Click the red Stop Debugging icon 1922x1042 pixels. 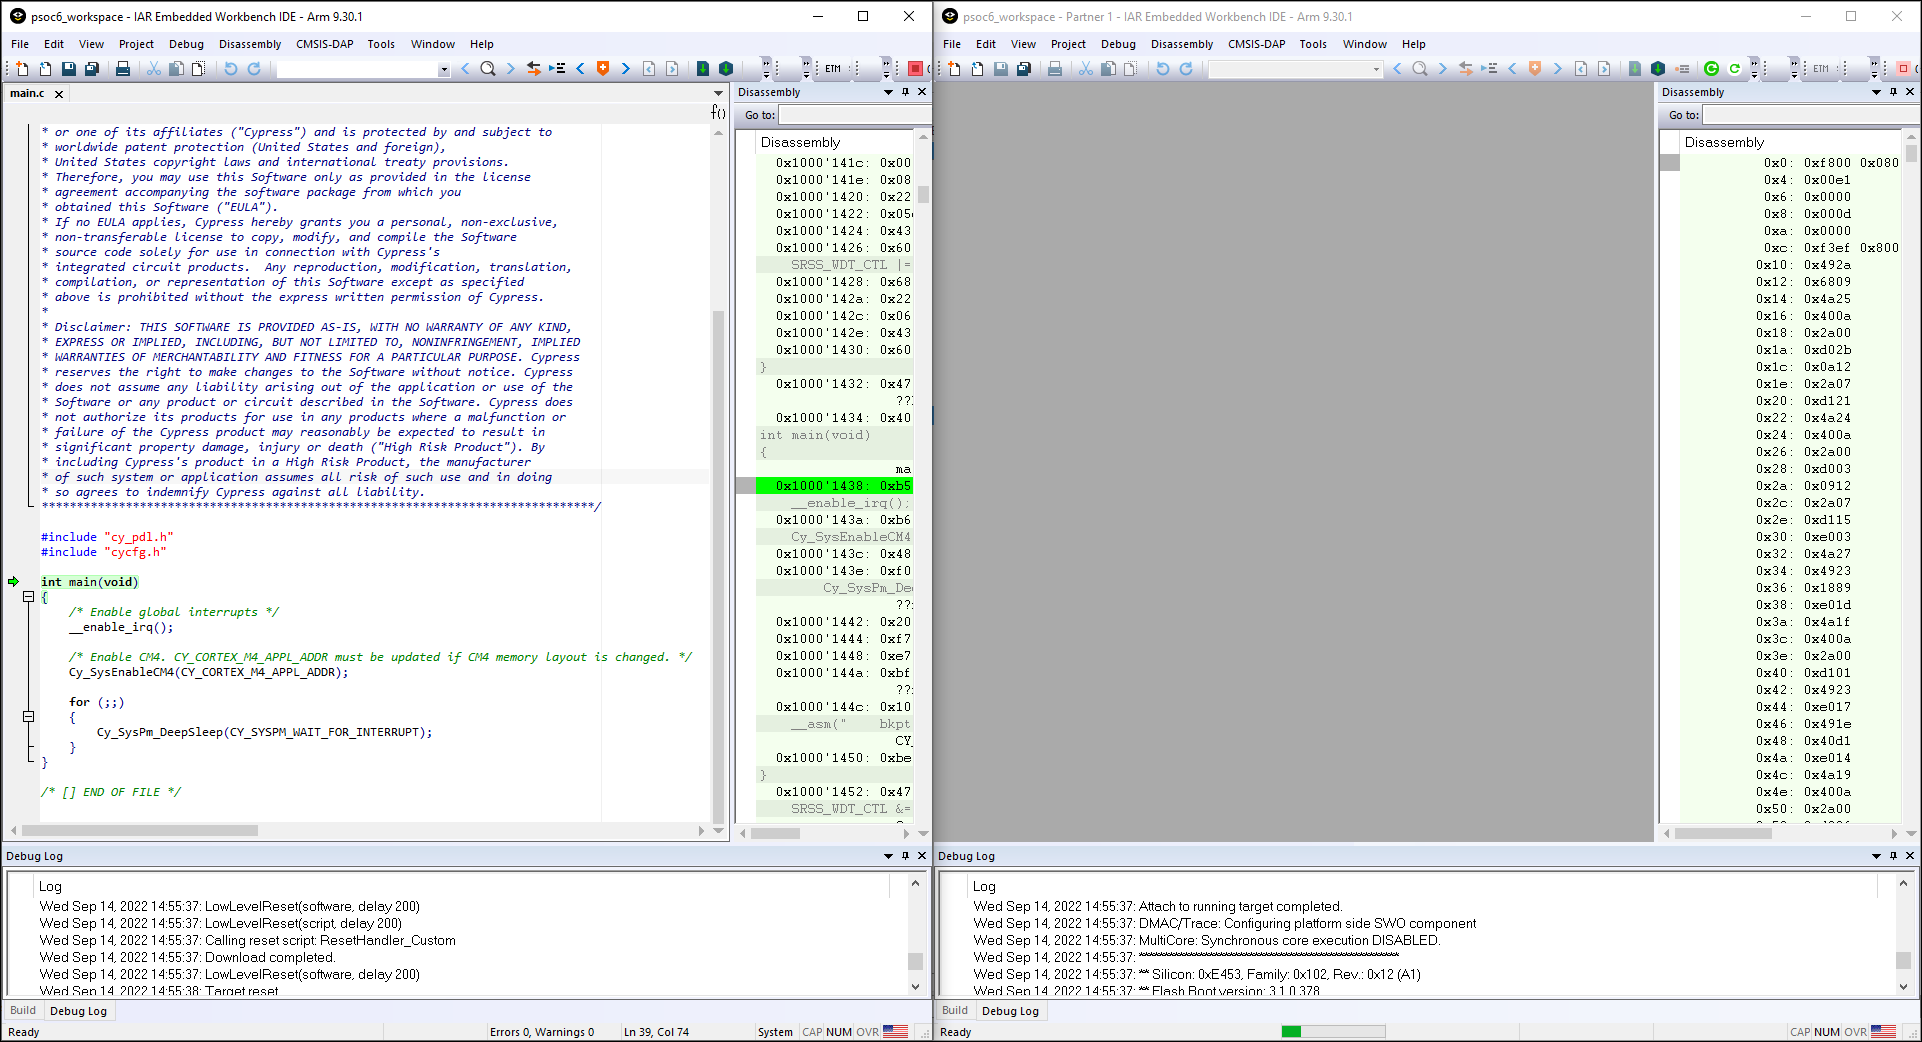coord(915,68)
